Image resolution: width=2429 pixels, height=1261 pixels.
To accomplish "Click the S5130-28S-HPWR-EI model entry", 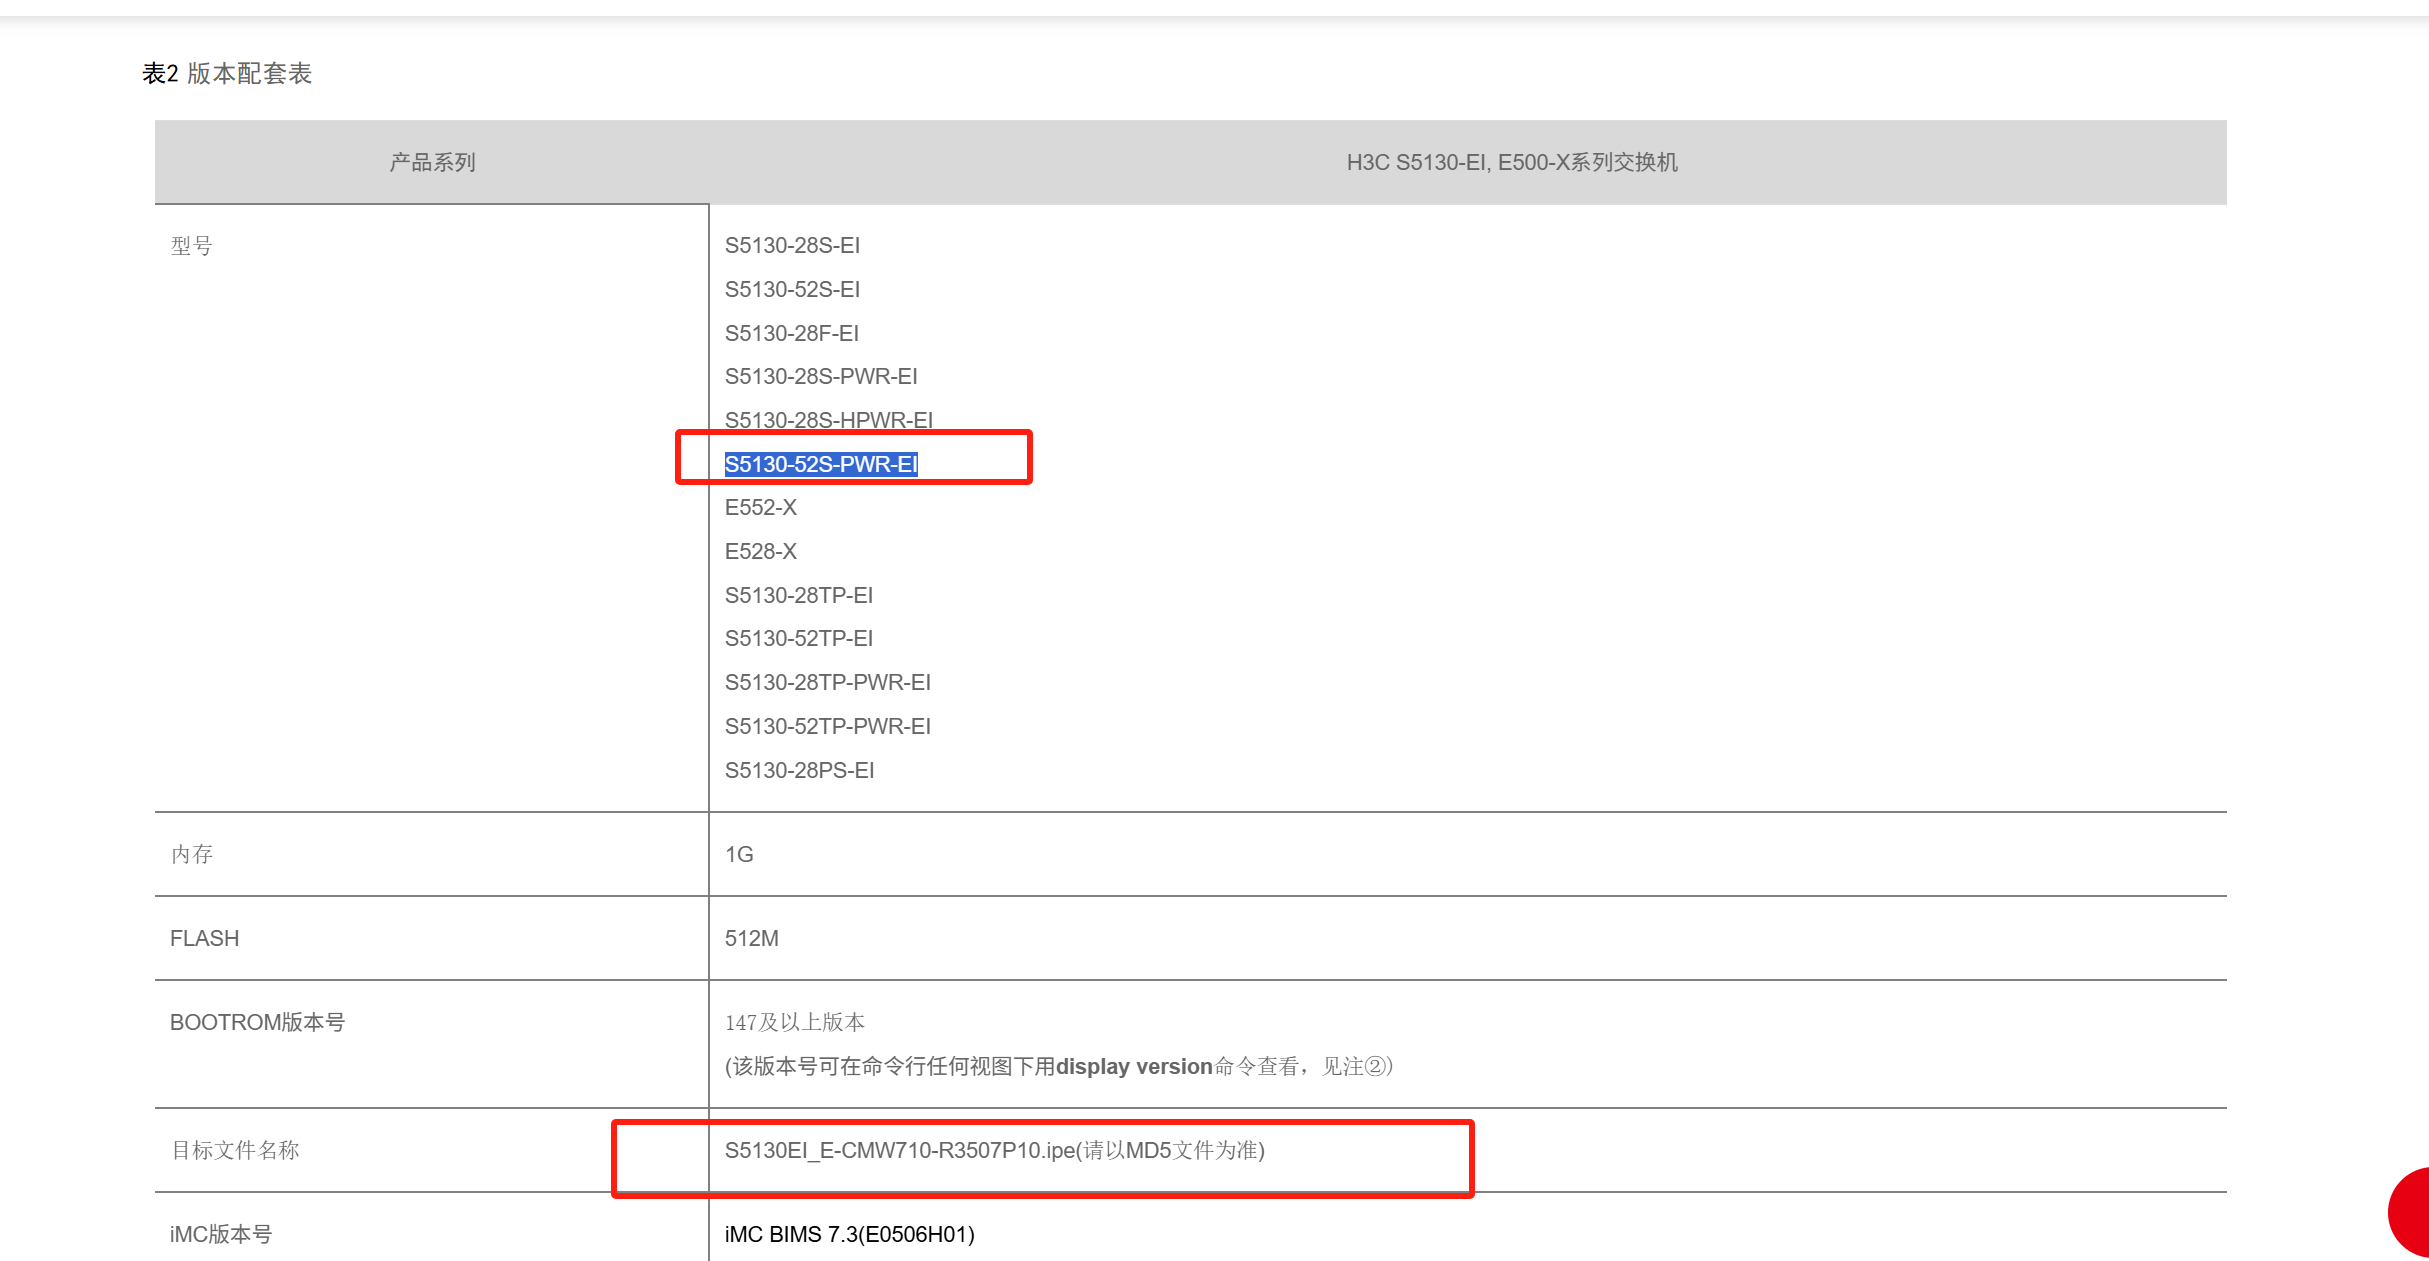I will 828,419.
